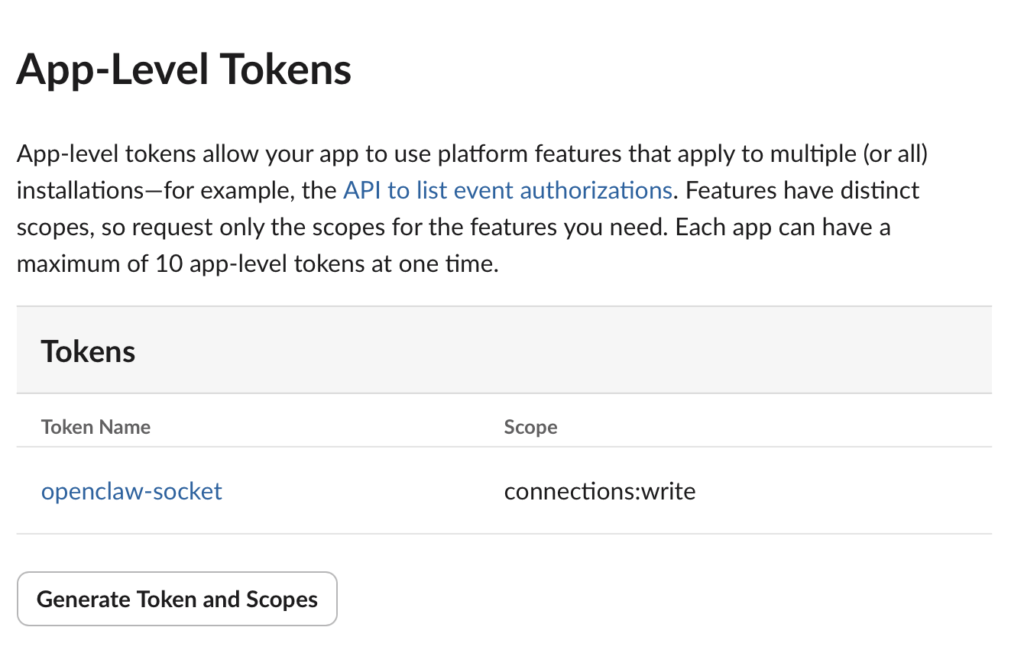The image size is (1024, 666).
Task: Select the Token Name column header
Action: [96, 427]
